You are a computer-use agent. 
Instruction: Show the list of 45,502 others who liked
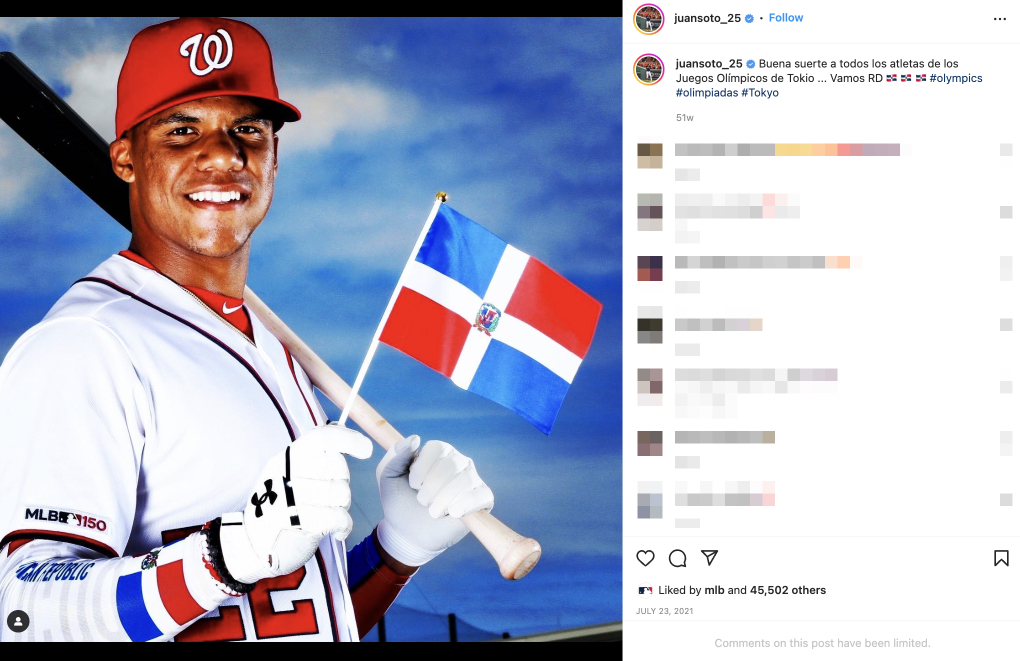[x=788, y=590]
